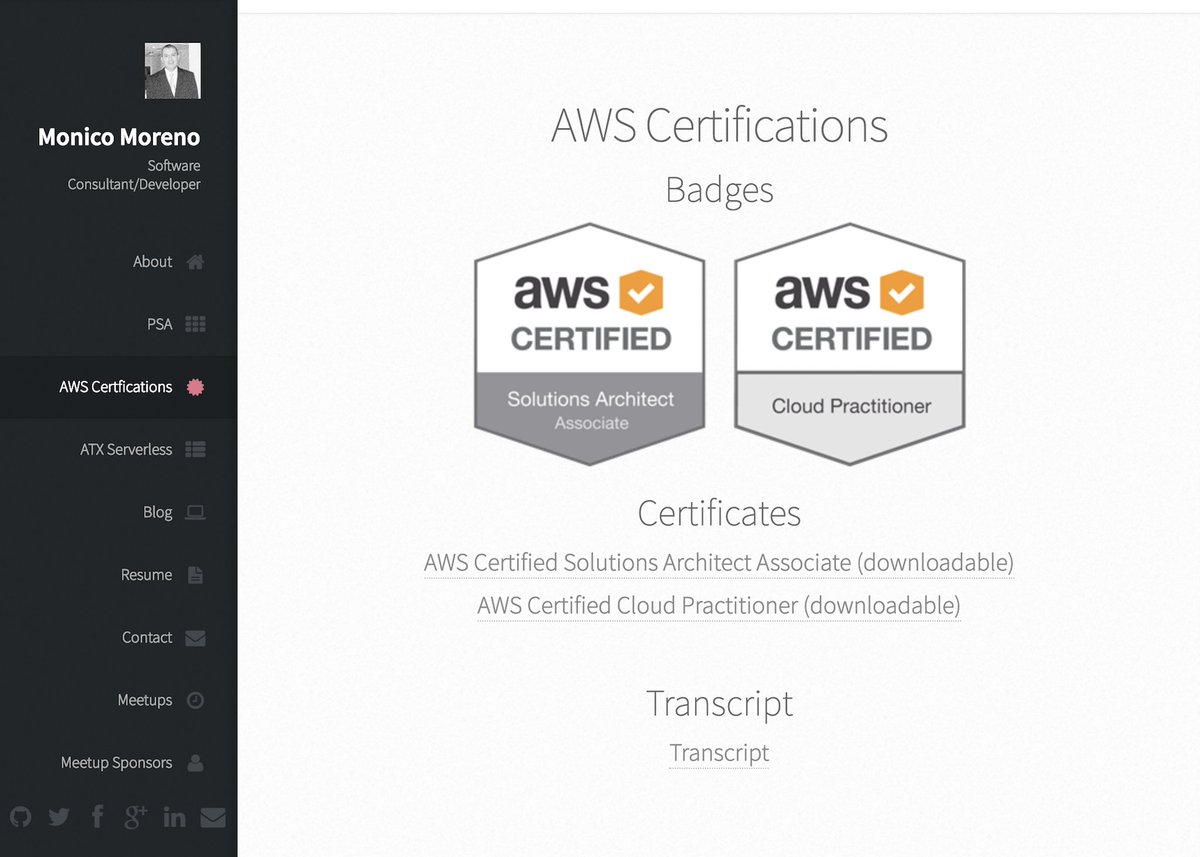The height and width of the screenshot is (857, 1200).
Task: Download AWS Certified Cloud Practitioner certificate
Action: tap(719, 606)
